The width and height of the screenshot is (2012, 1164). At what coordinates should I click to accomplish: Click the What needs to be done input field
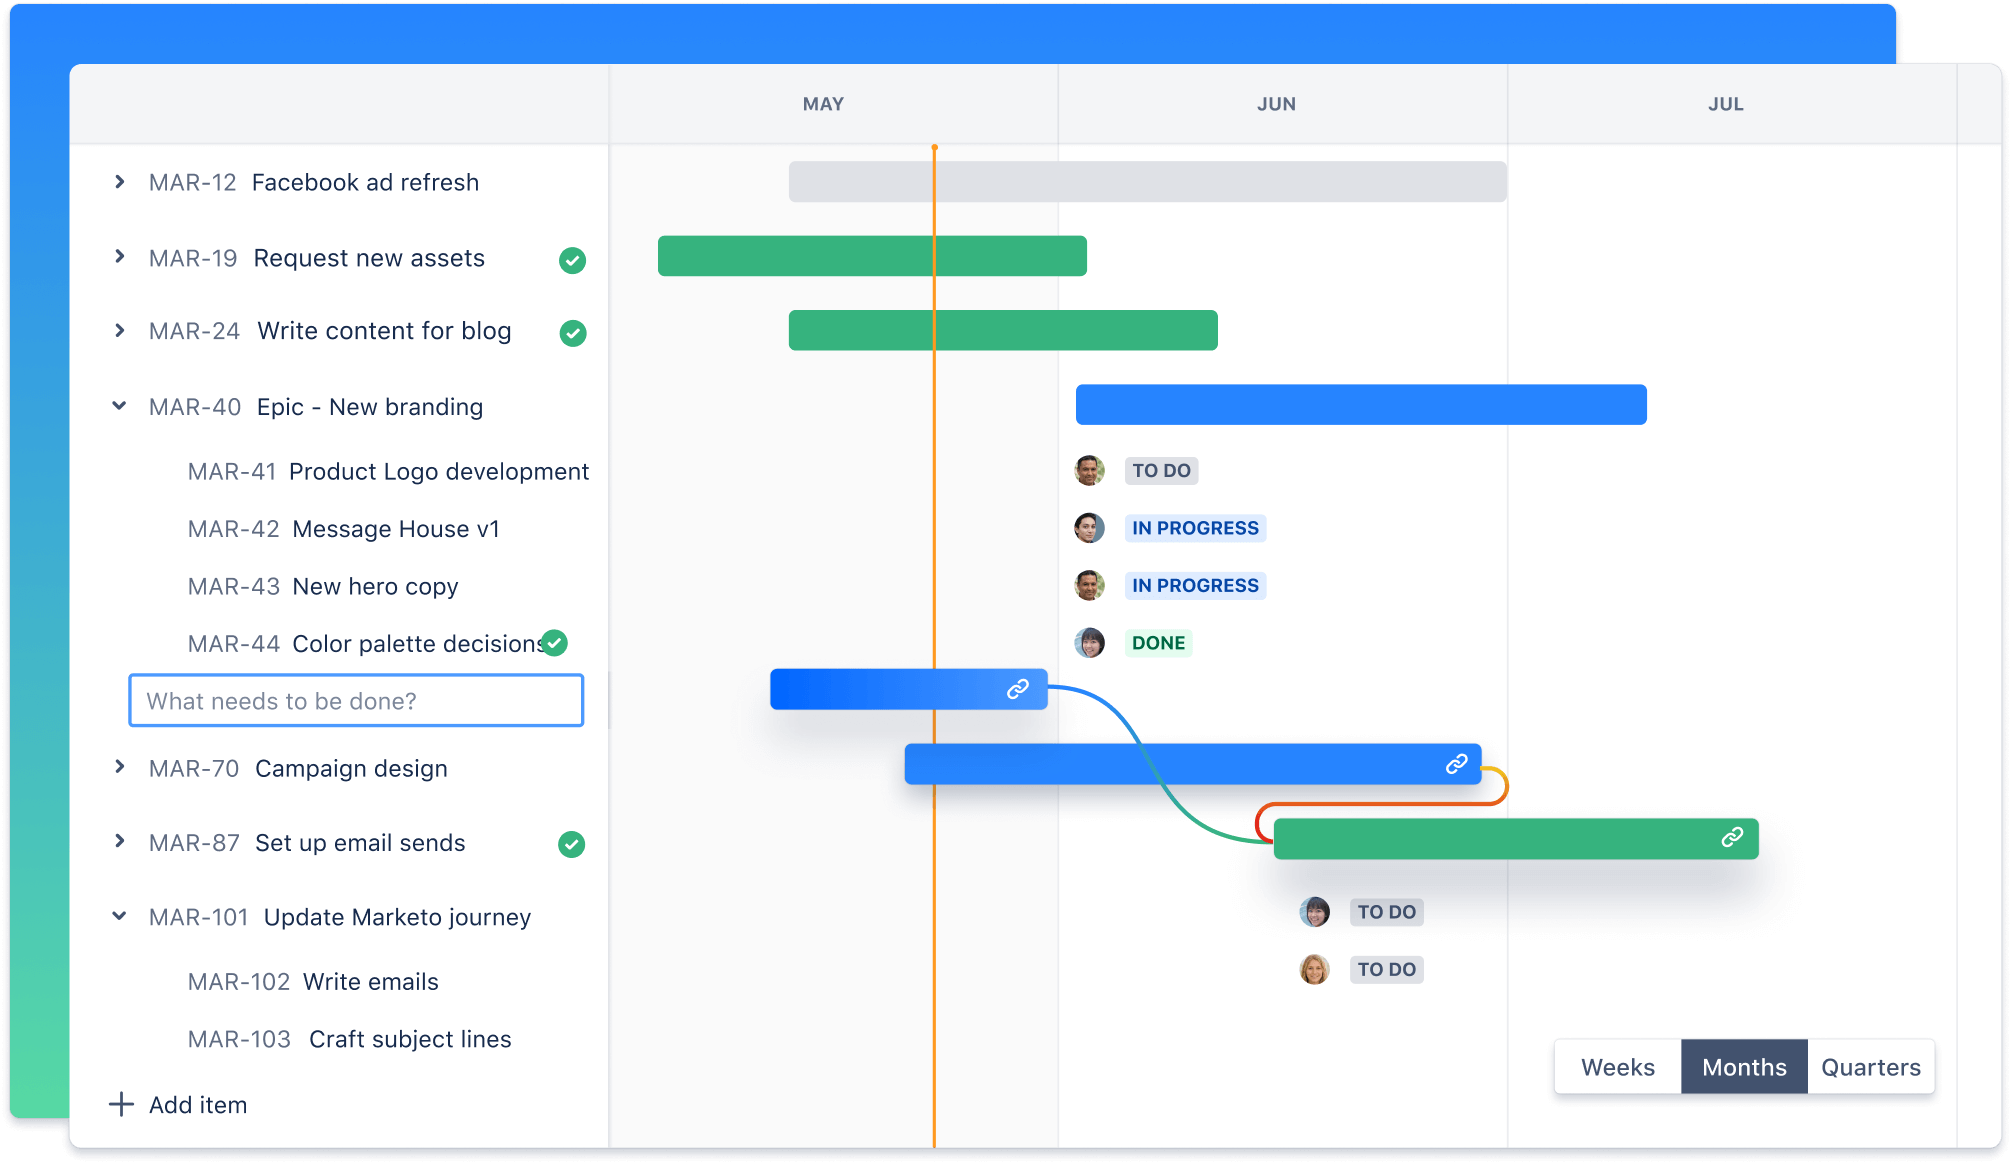click(x=355, y=700)
